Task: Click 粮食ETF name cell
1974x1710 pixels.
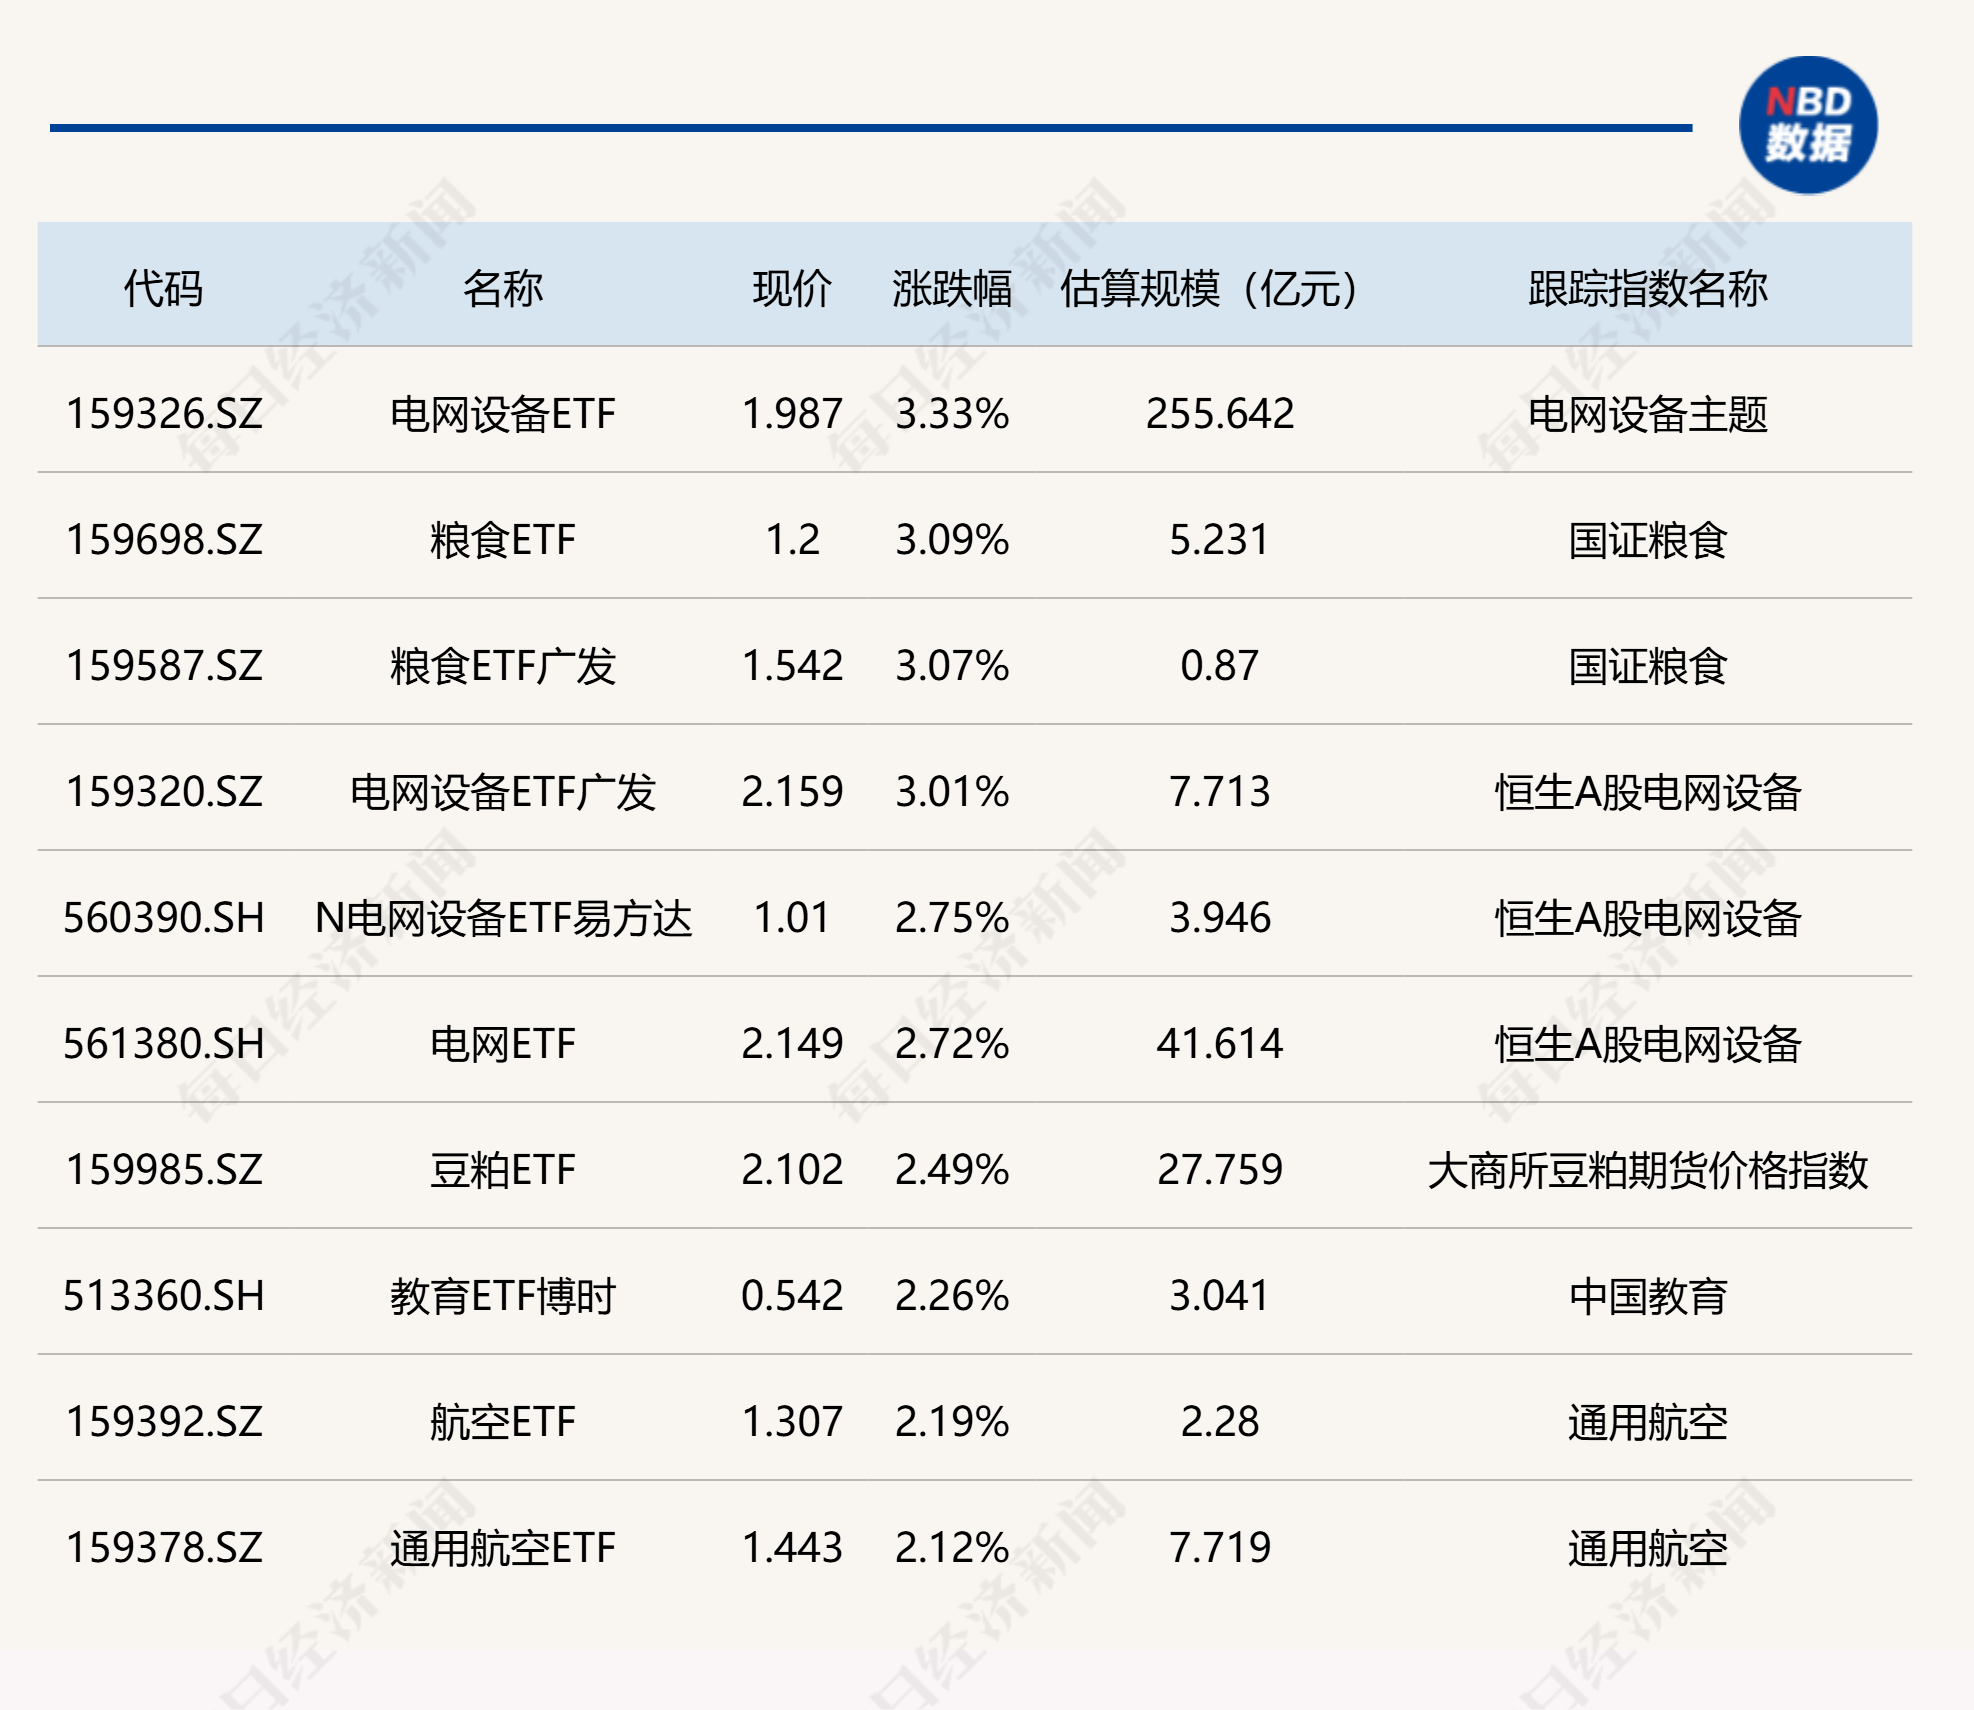Action: coord(502,540)
